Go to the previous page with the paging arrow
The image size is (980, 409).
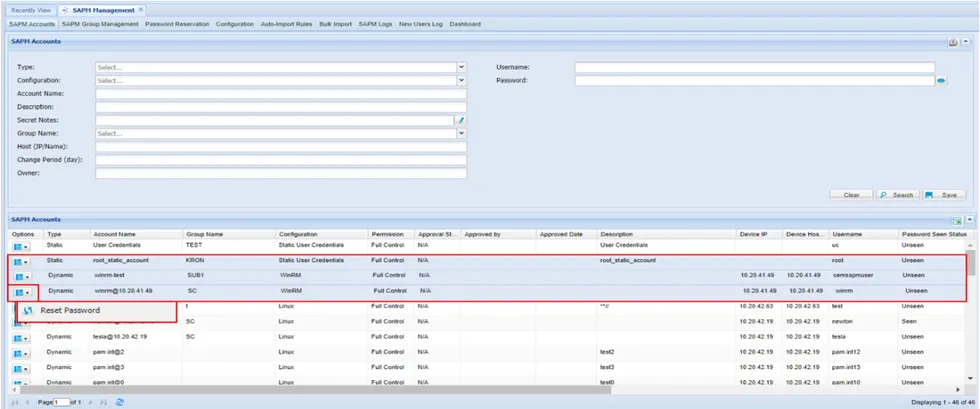click(28, 401)
